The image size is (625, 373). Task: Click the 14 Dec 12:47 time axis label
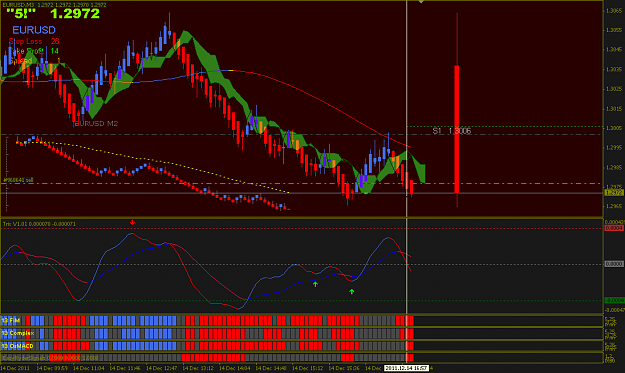161,368
